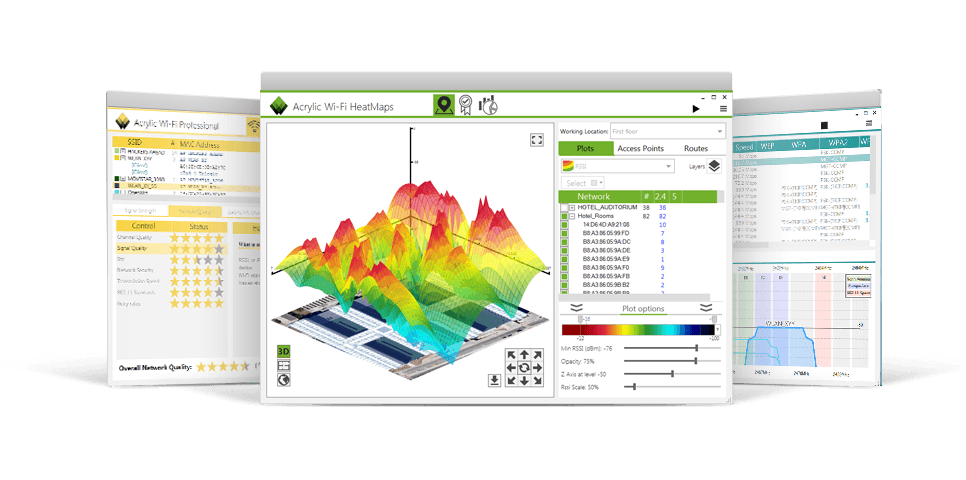The width and height of the screenshot is (966, 480).
Task: Click the Acrylic Wi-Fi Professional yellow logo
Action: pyautogui.click(x=122, y=122)
